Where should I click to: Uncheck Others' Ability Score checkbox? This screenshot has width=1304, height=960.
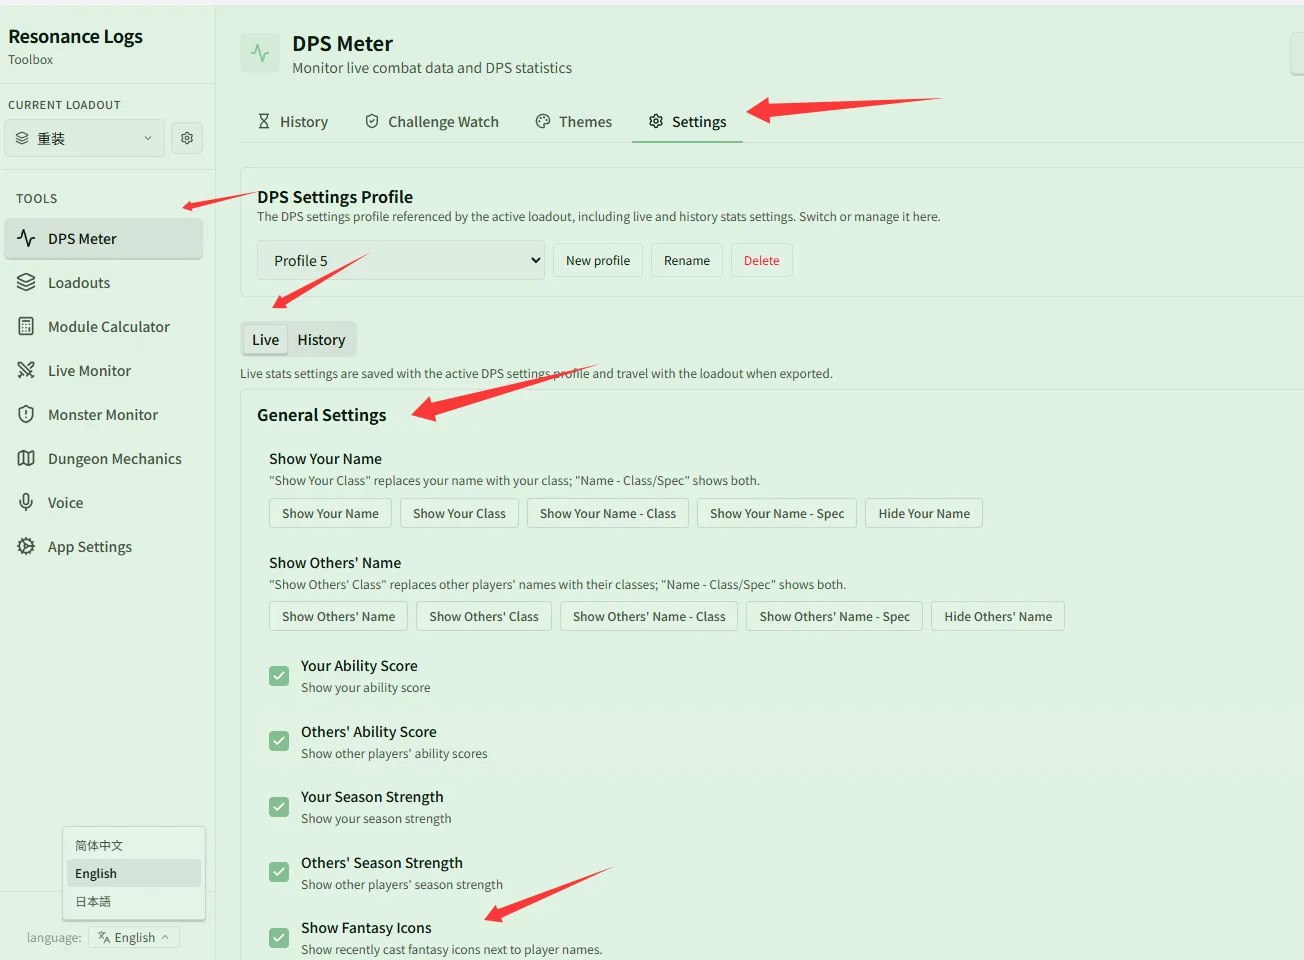279,741
